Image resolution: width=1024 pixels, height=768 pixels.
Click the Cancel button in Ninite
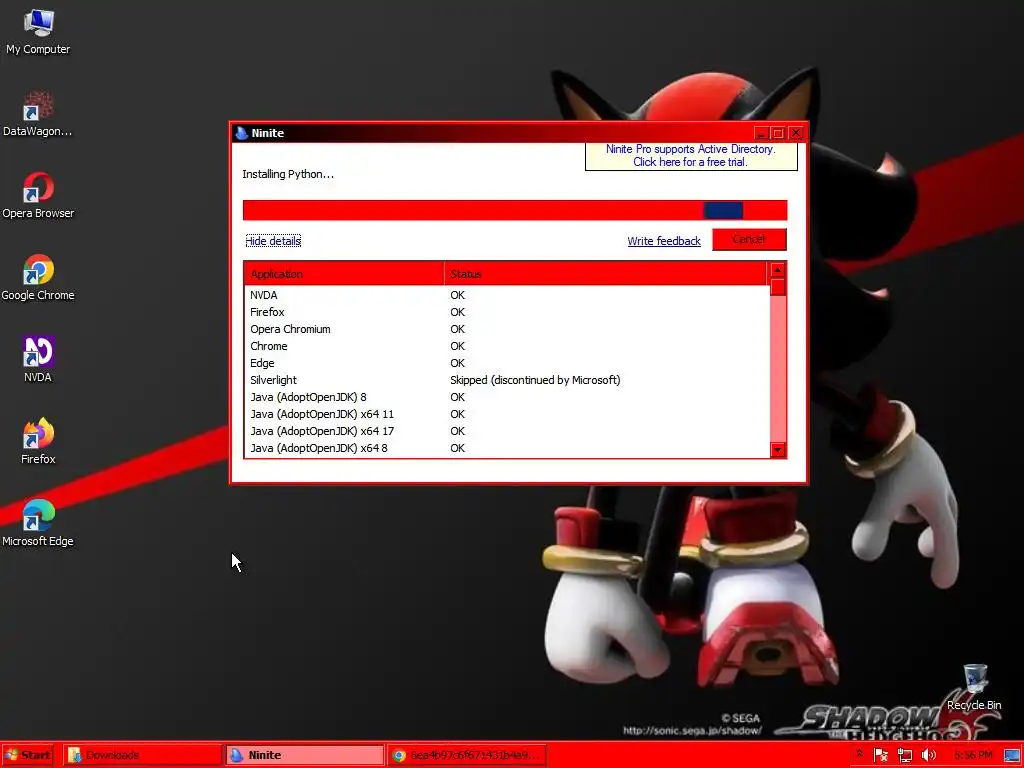click(749, 239)
